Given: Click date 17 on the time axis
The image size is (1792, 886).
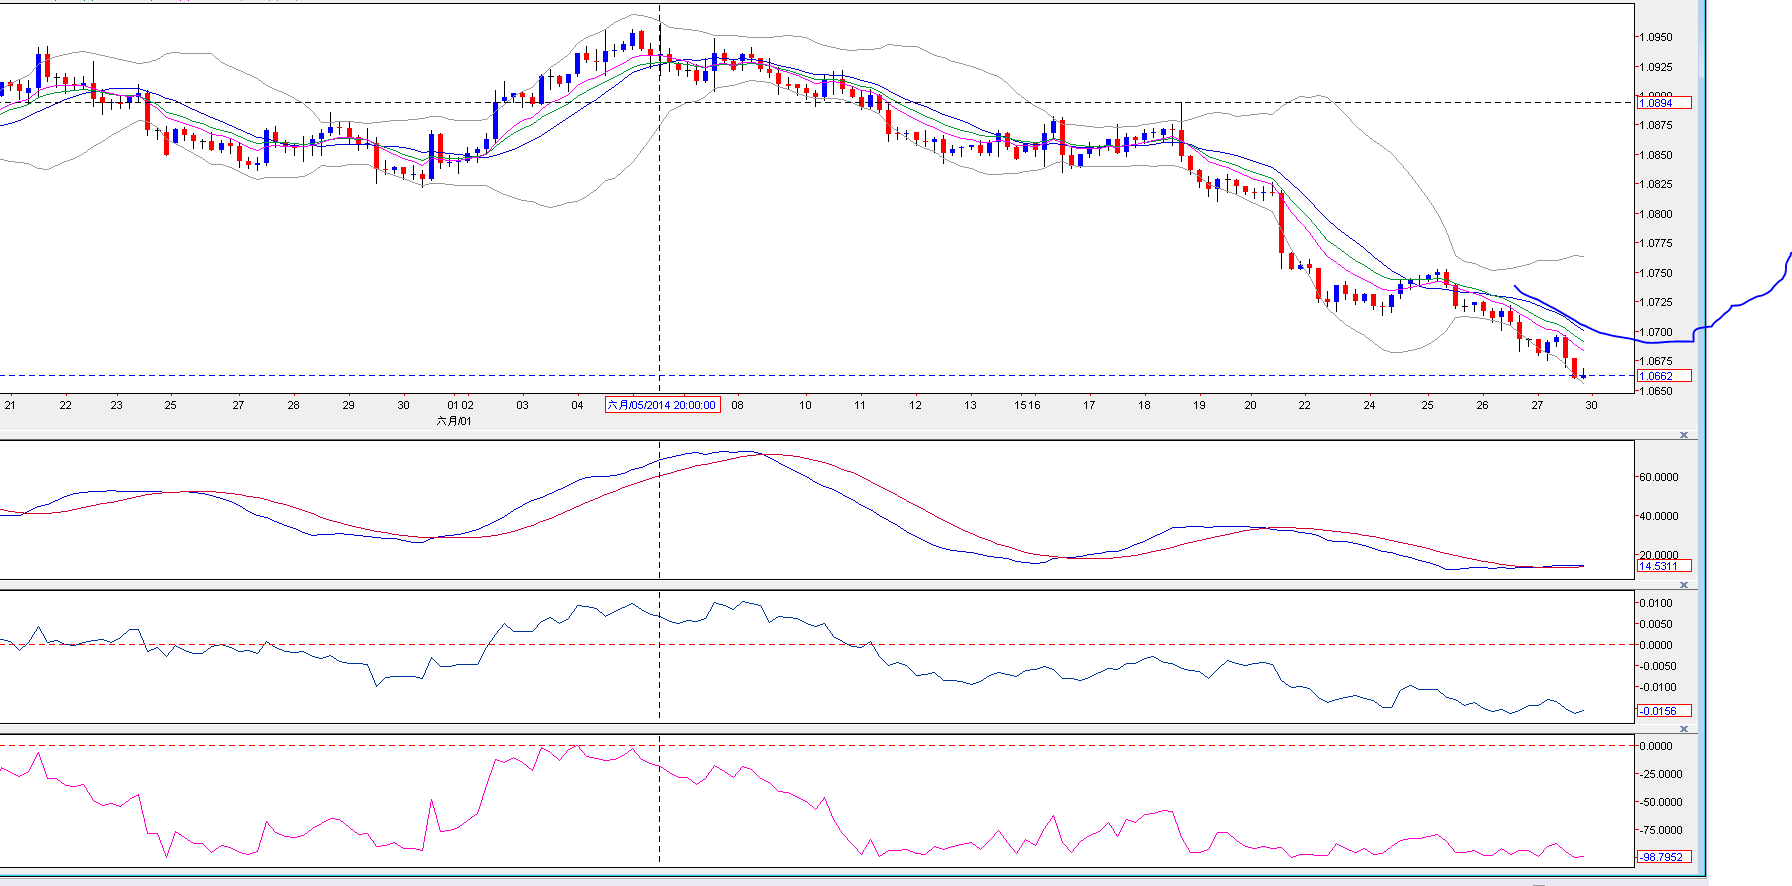Looking at the screenshot, I should coord(1089,405).
